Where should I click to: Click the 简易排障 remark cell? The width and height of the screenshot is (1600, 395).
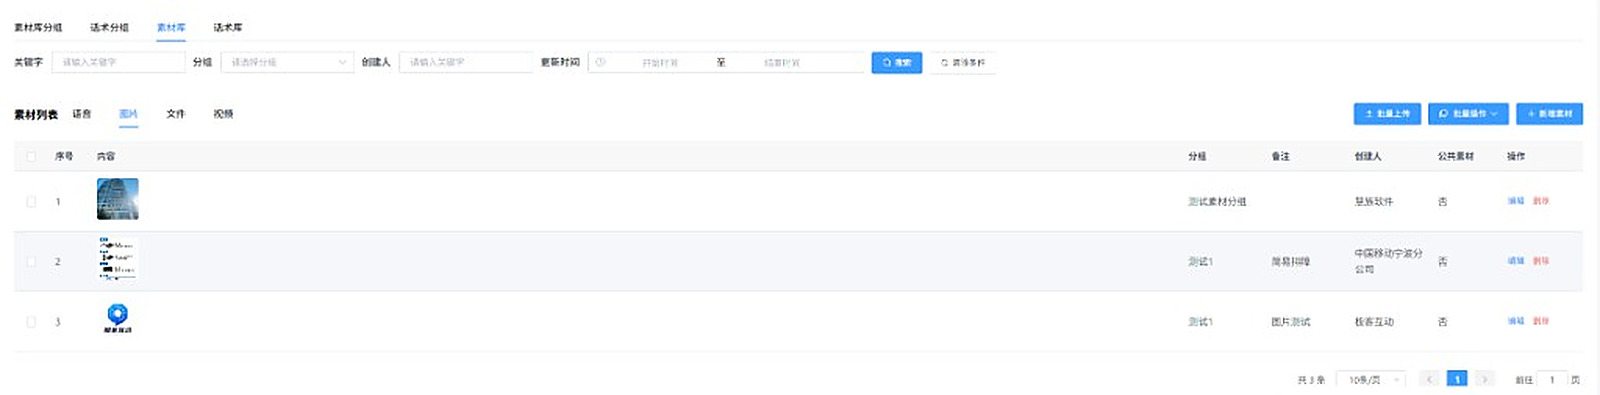(x=1291, y=262)
